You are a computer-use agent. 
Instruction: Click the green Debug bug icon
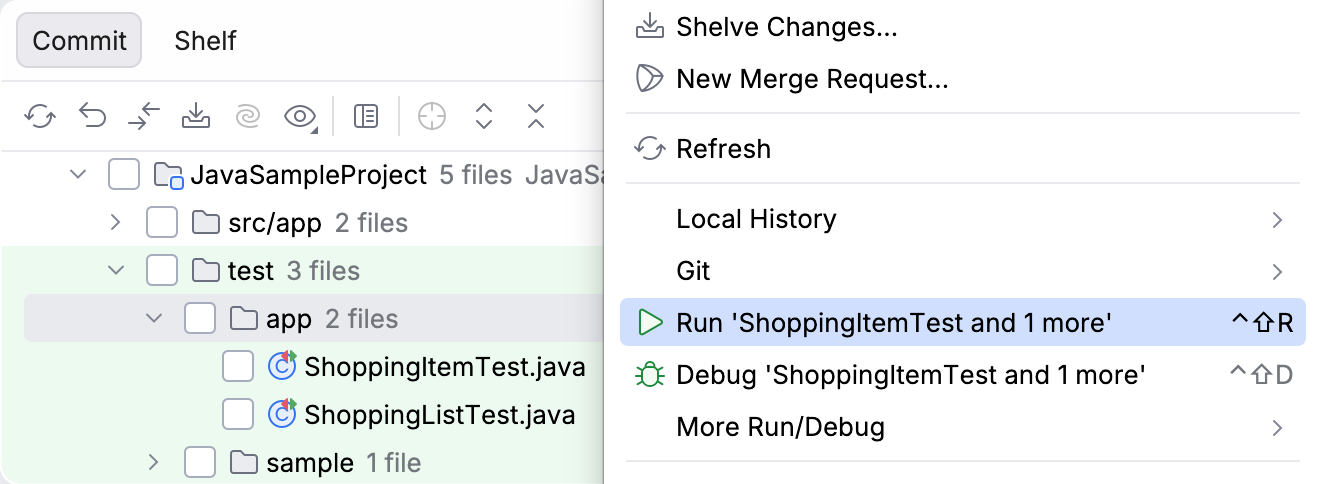(x=651, y=375)
